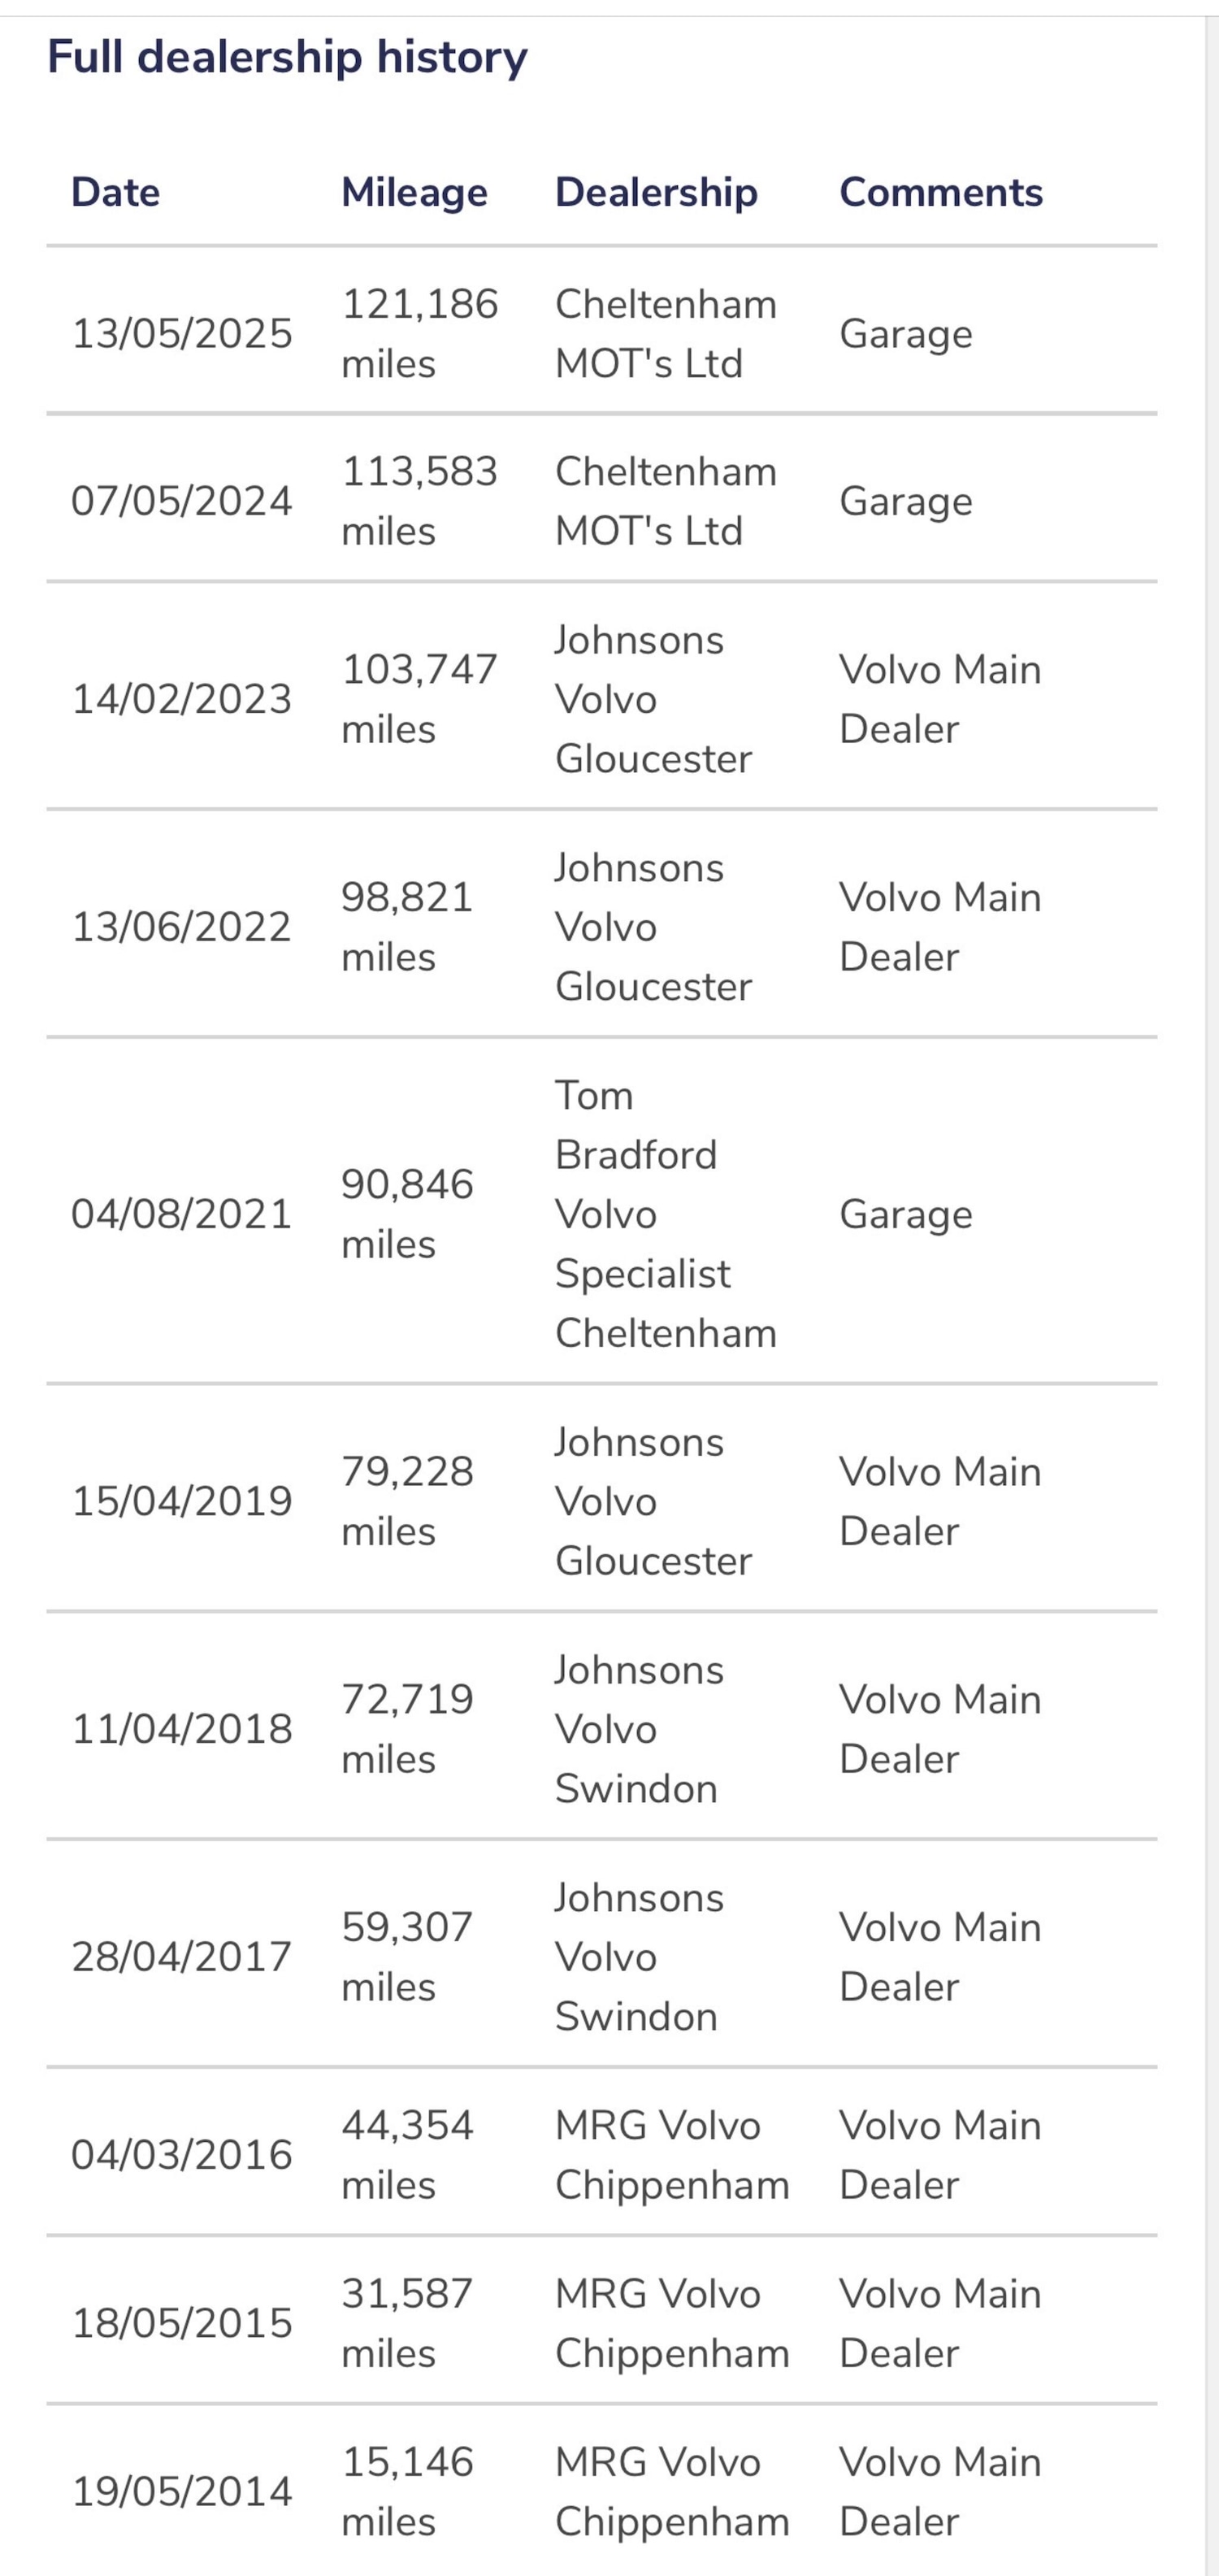Click the Date column header

pyautogui.click(x=115, y=192)
